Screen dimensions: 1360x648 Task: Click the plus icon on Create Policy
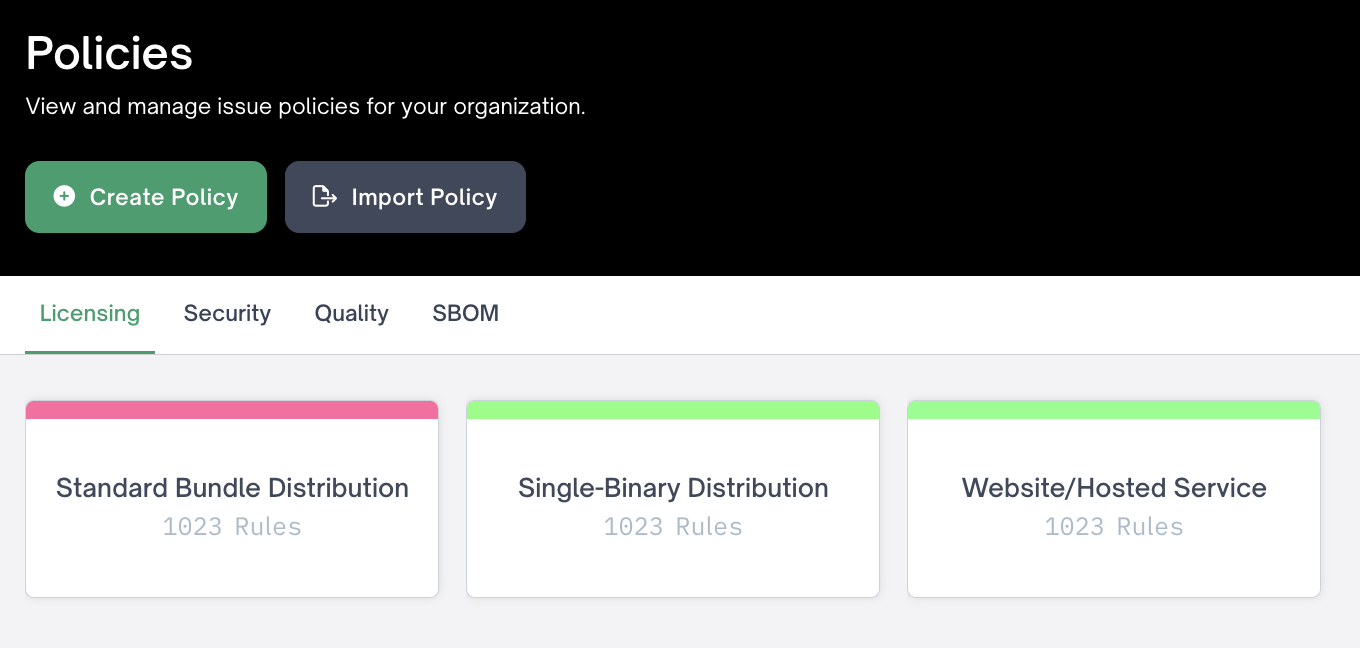click(64, 197)
